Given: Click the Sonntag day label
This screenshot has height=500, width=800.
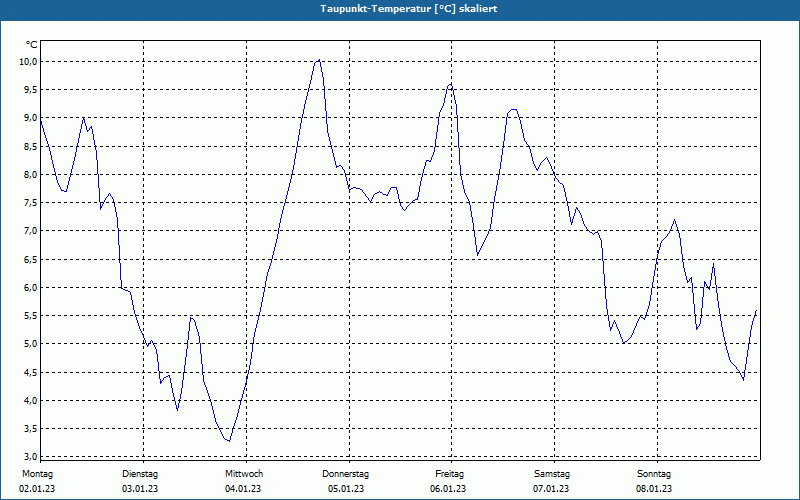Looking at the screenshot, I should [654, 474].
